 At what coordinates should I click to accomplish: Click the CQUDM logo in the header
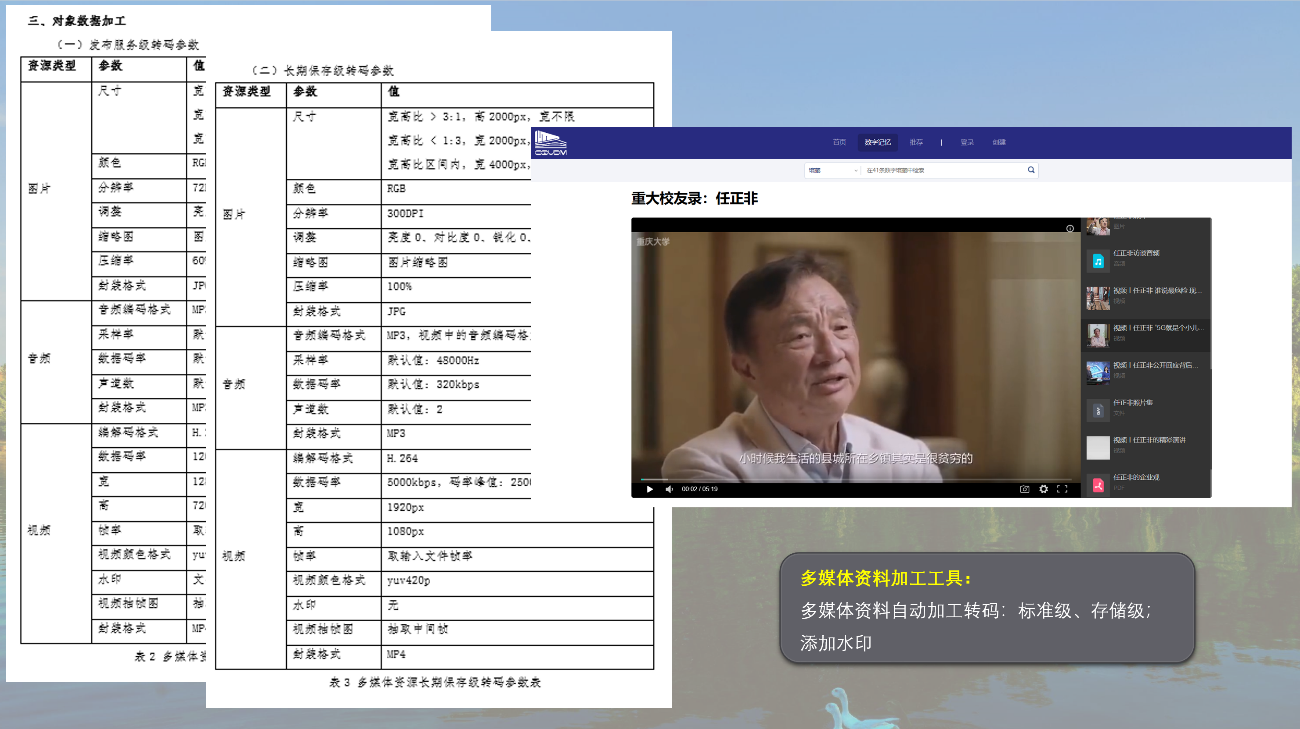[551, 143]
